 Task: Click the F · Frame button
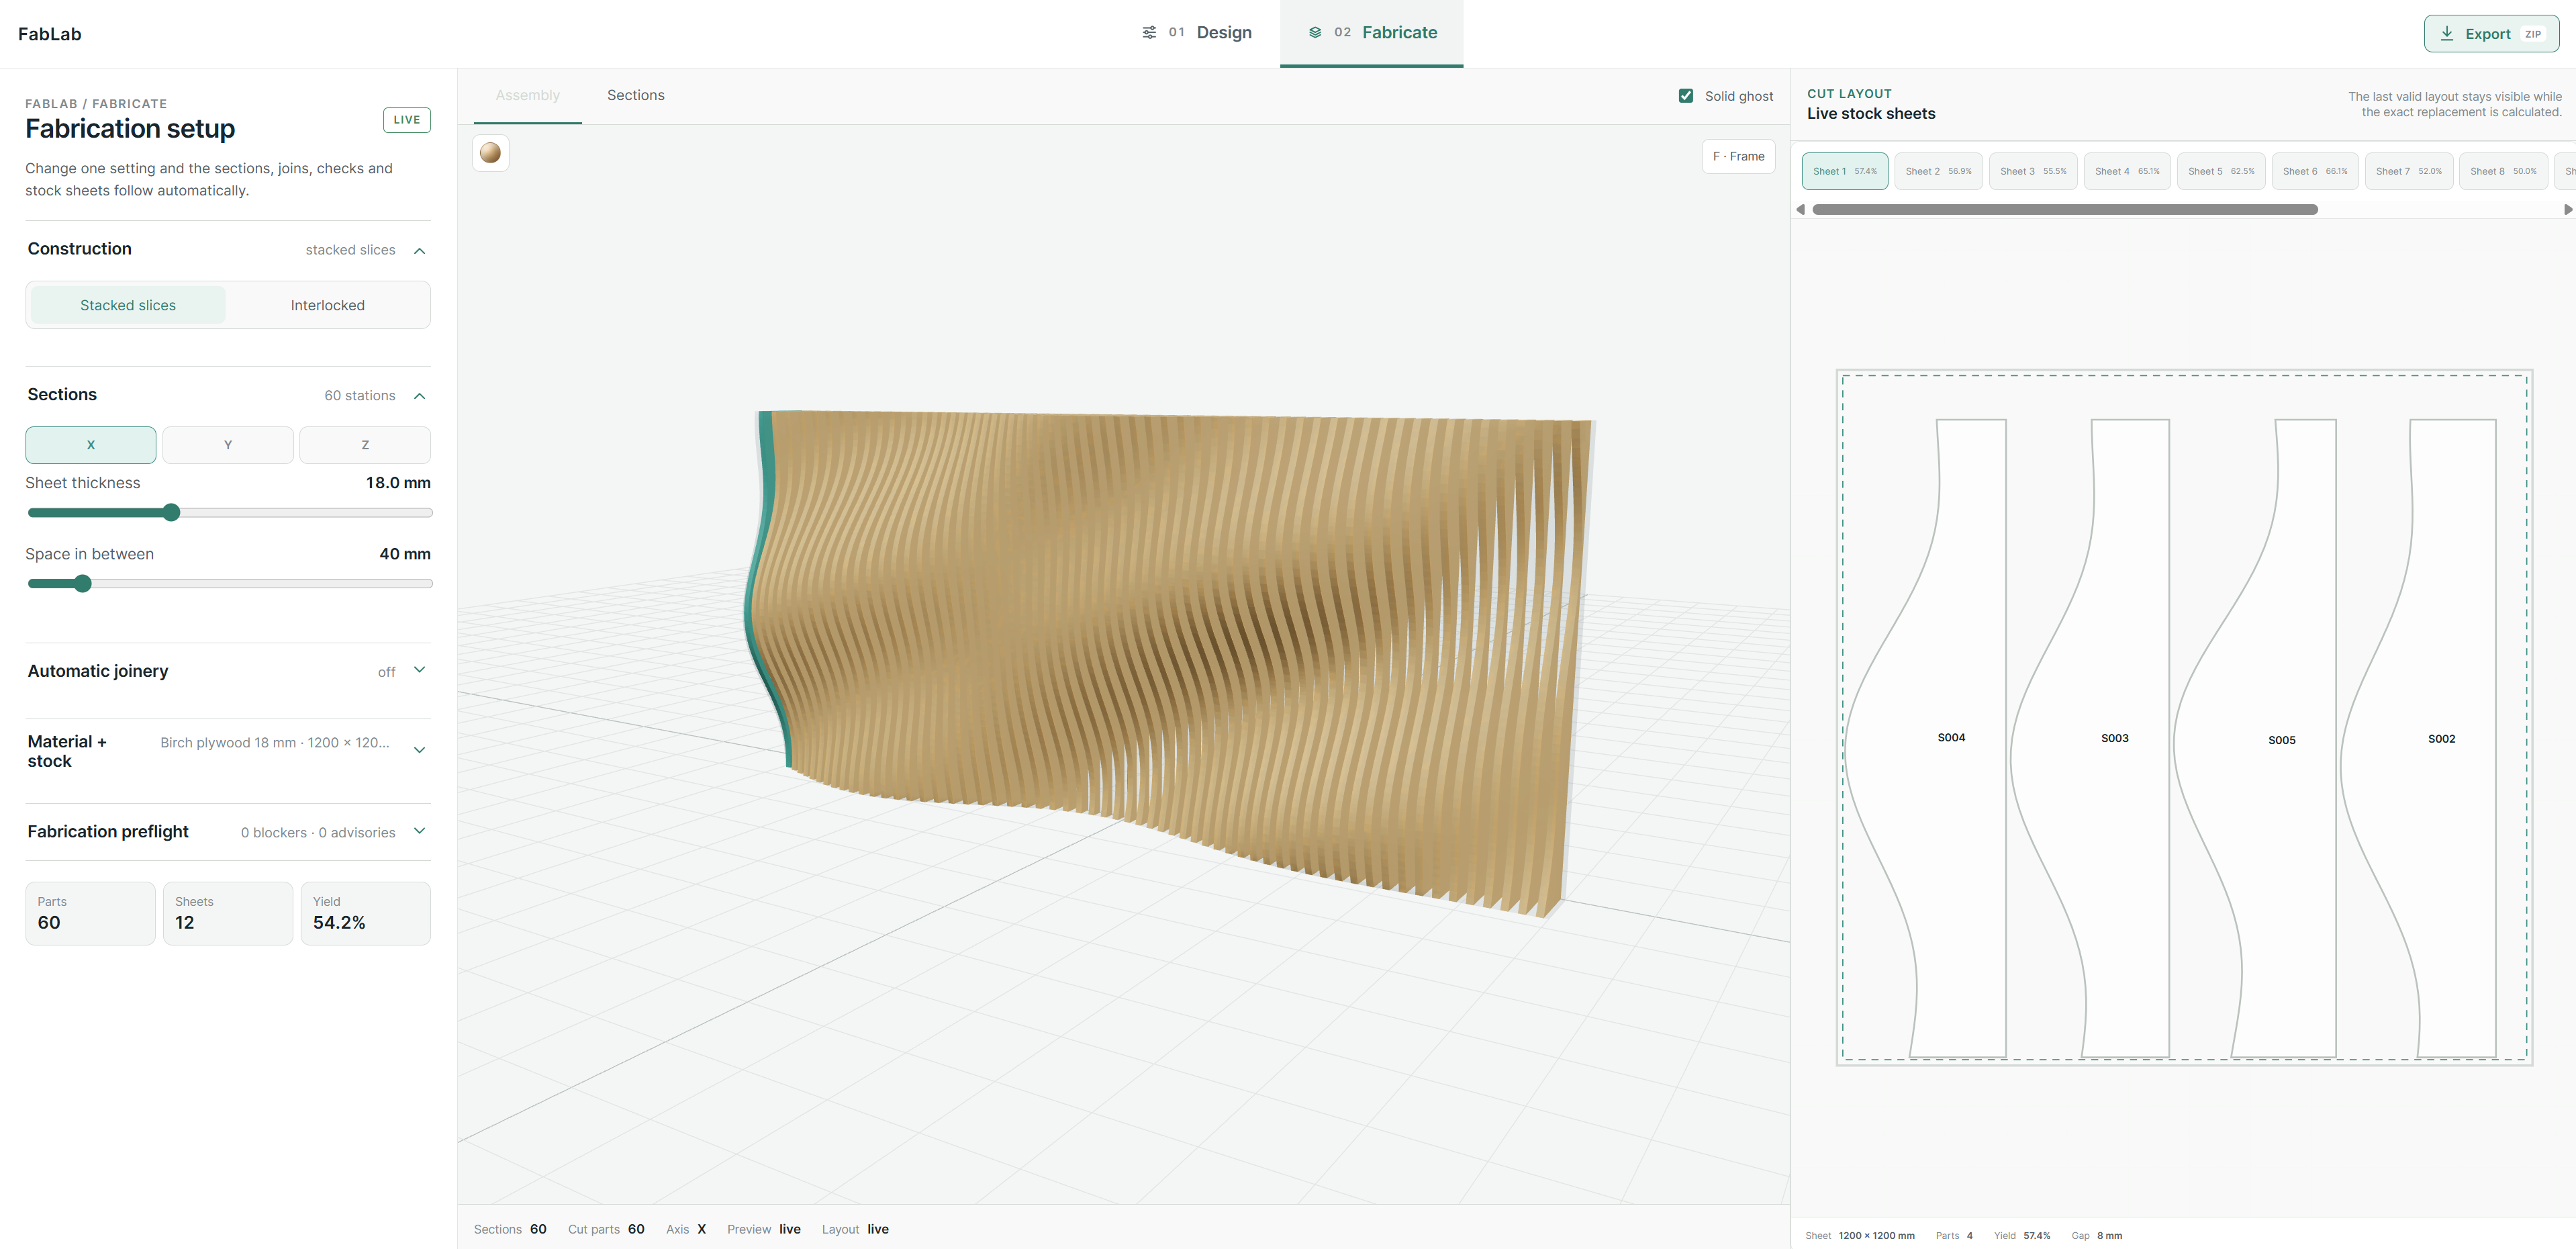point(1738,156)
